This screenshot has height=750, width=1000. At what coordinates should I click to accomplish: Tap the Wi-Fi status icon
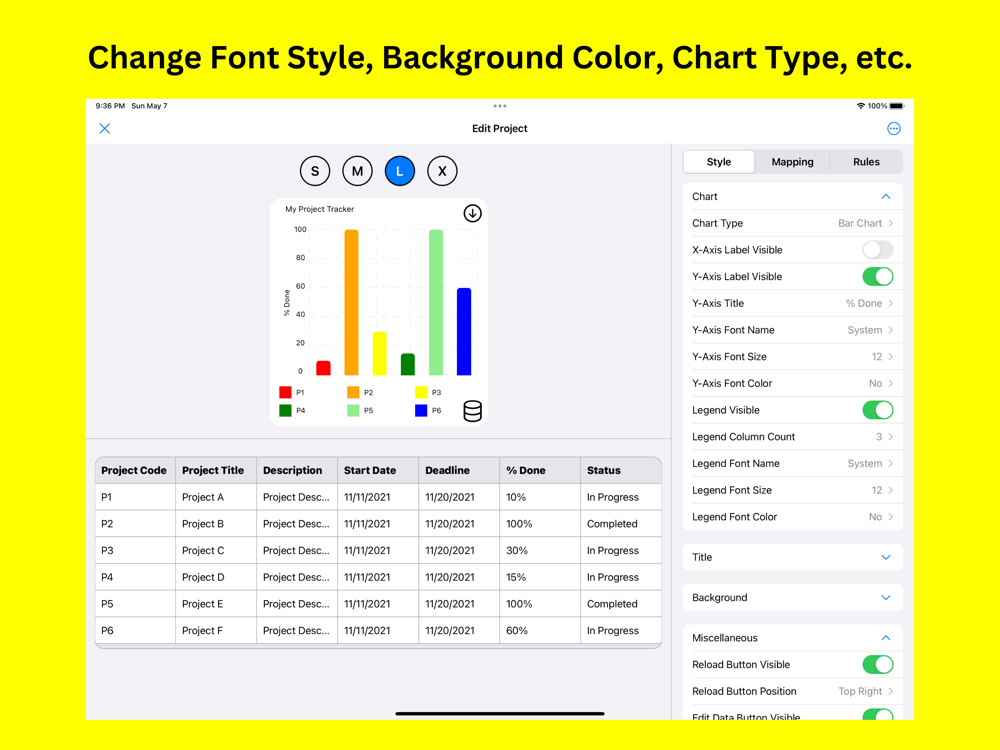click(860, 106)
